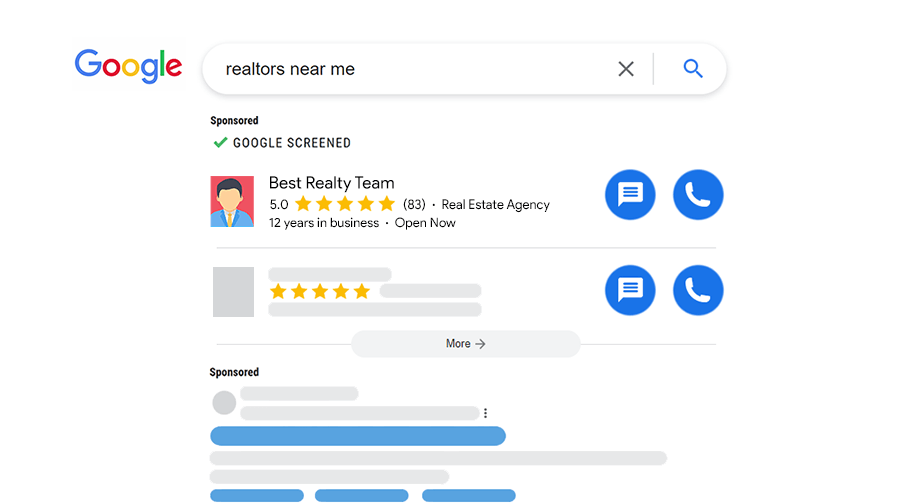Image resolution: width=912 pixels, height=504 pixels.
Task: Click the Google logo
Action: tap(129, 66)
